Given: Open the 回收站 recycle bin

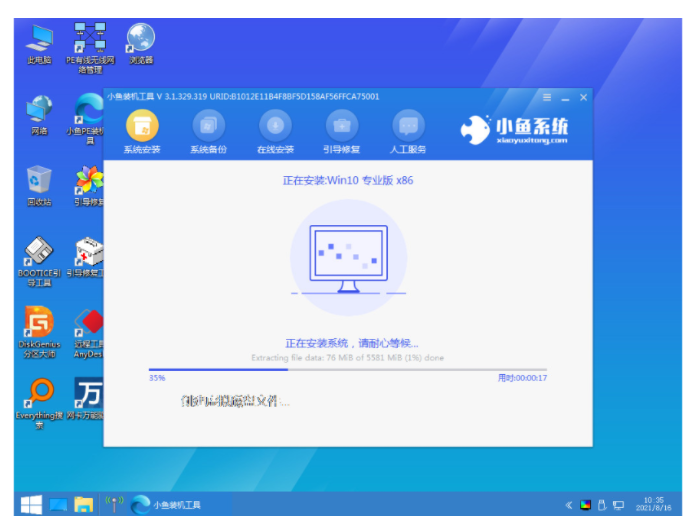Looking at the screenshot, I should (41, 181).
